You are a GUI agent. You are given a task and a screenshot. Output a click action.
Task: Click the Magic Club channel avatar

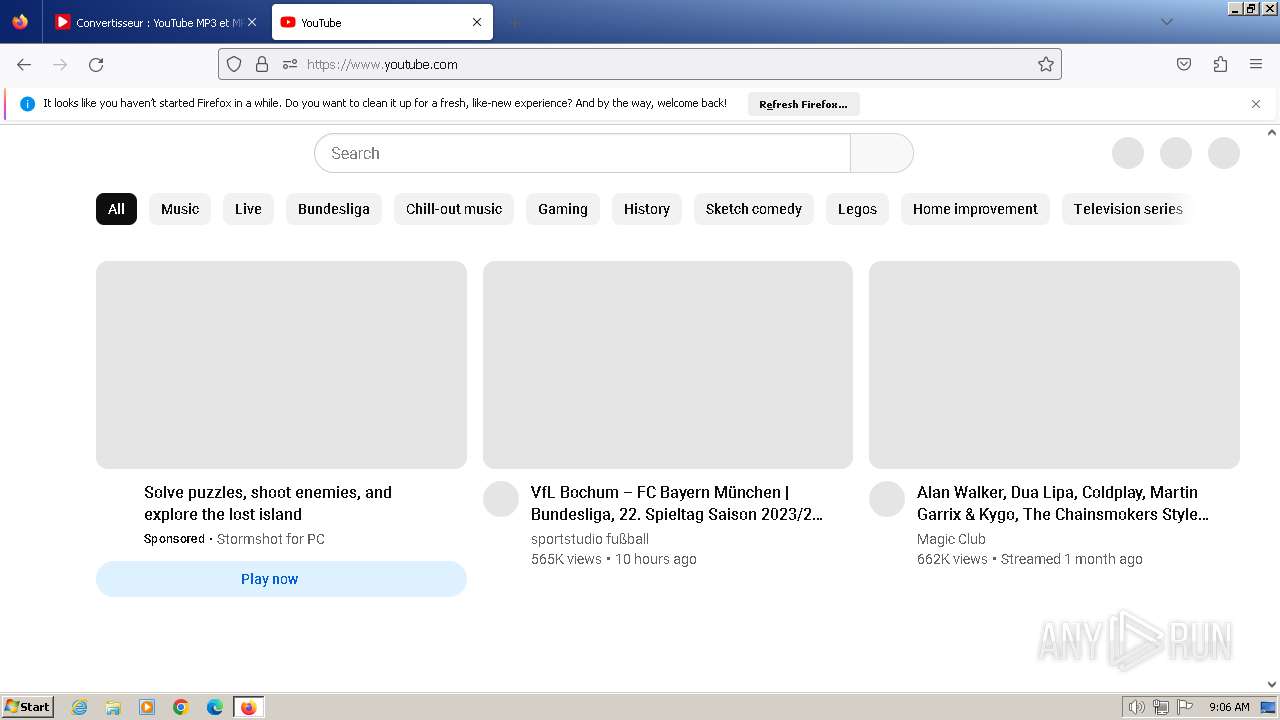pyautogui.click(x=887, y=499)
